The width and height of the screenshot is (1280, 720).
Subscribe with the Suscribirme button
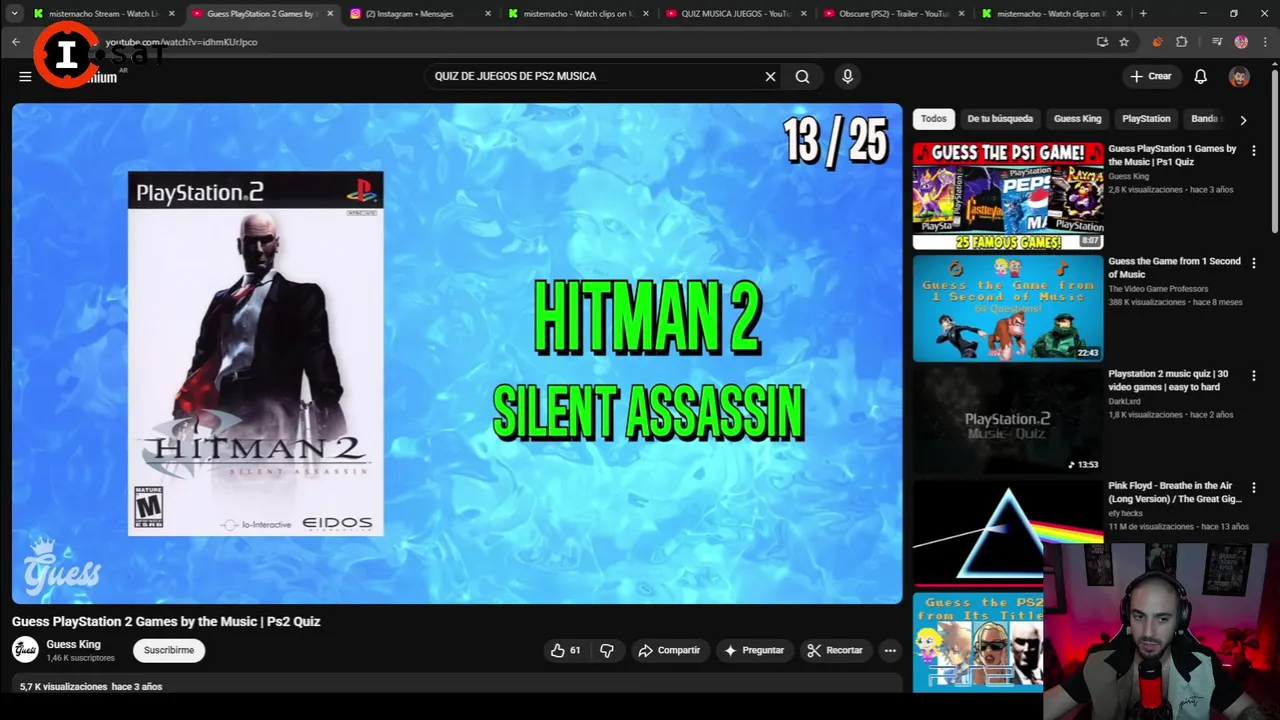coord(169,650)
